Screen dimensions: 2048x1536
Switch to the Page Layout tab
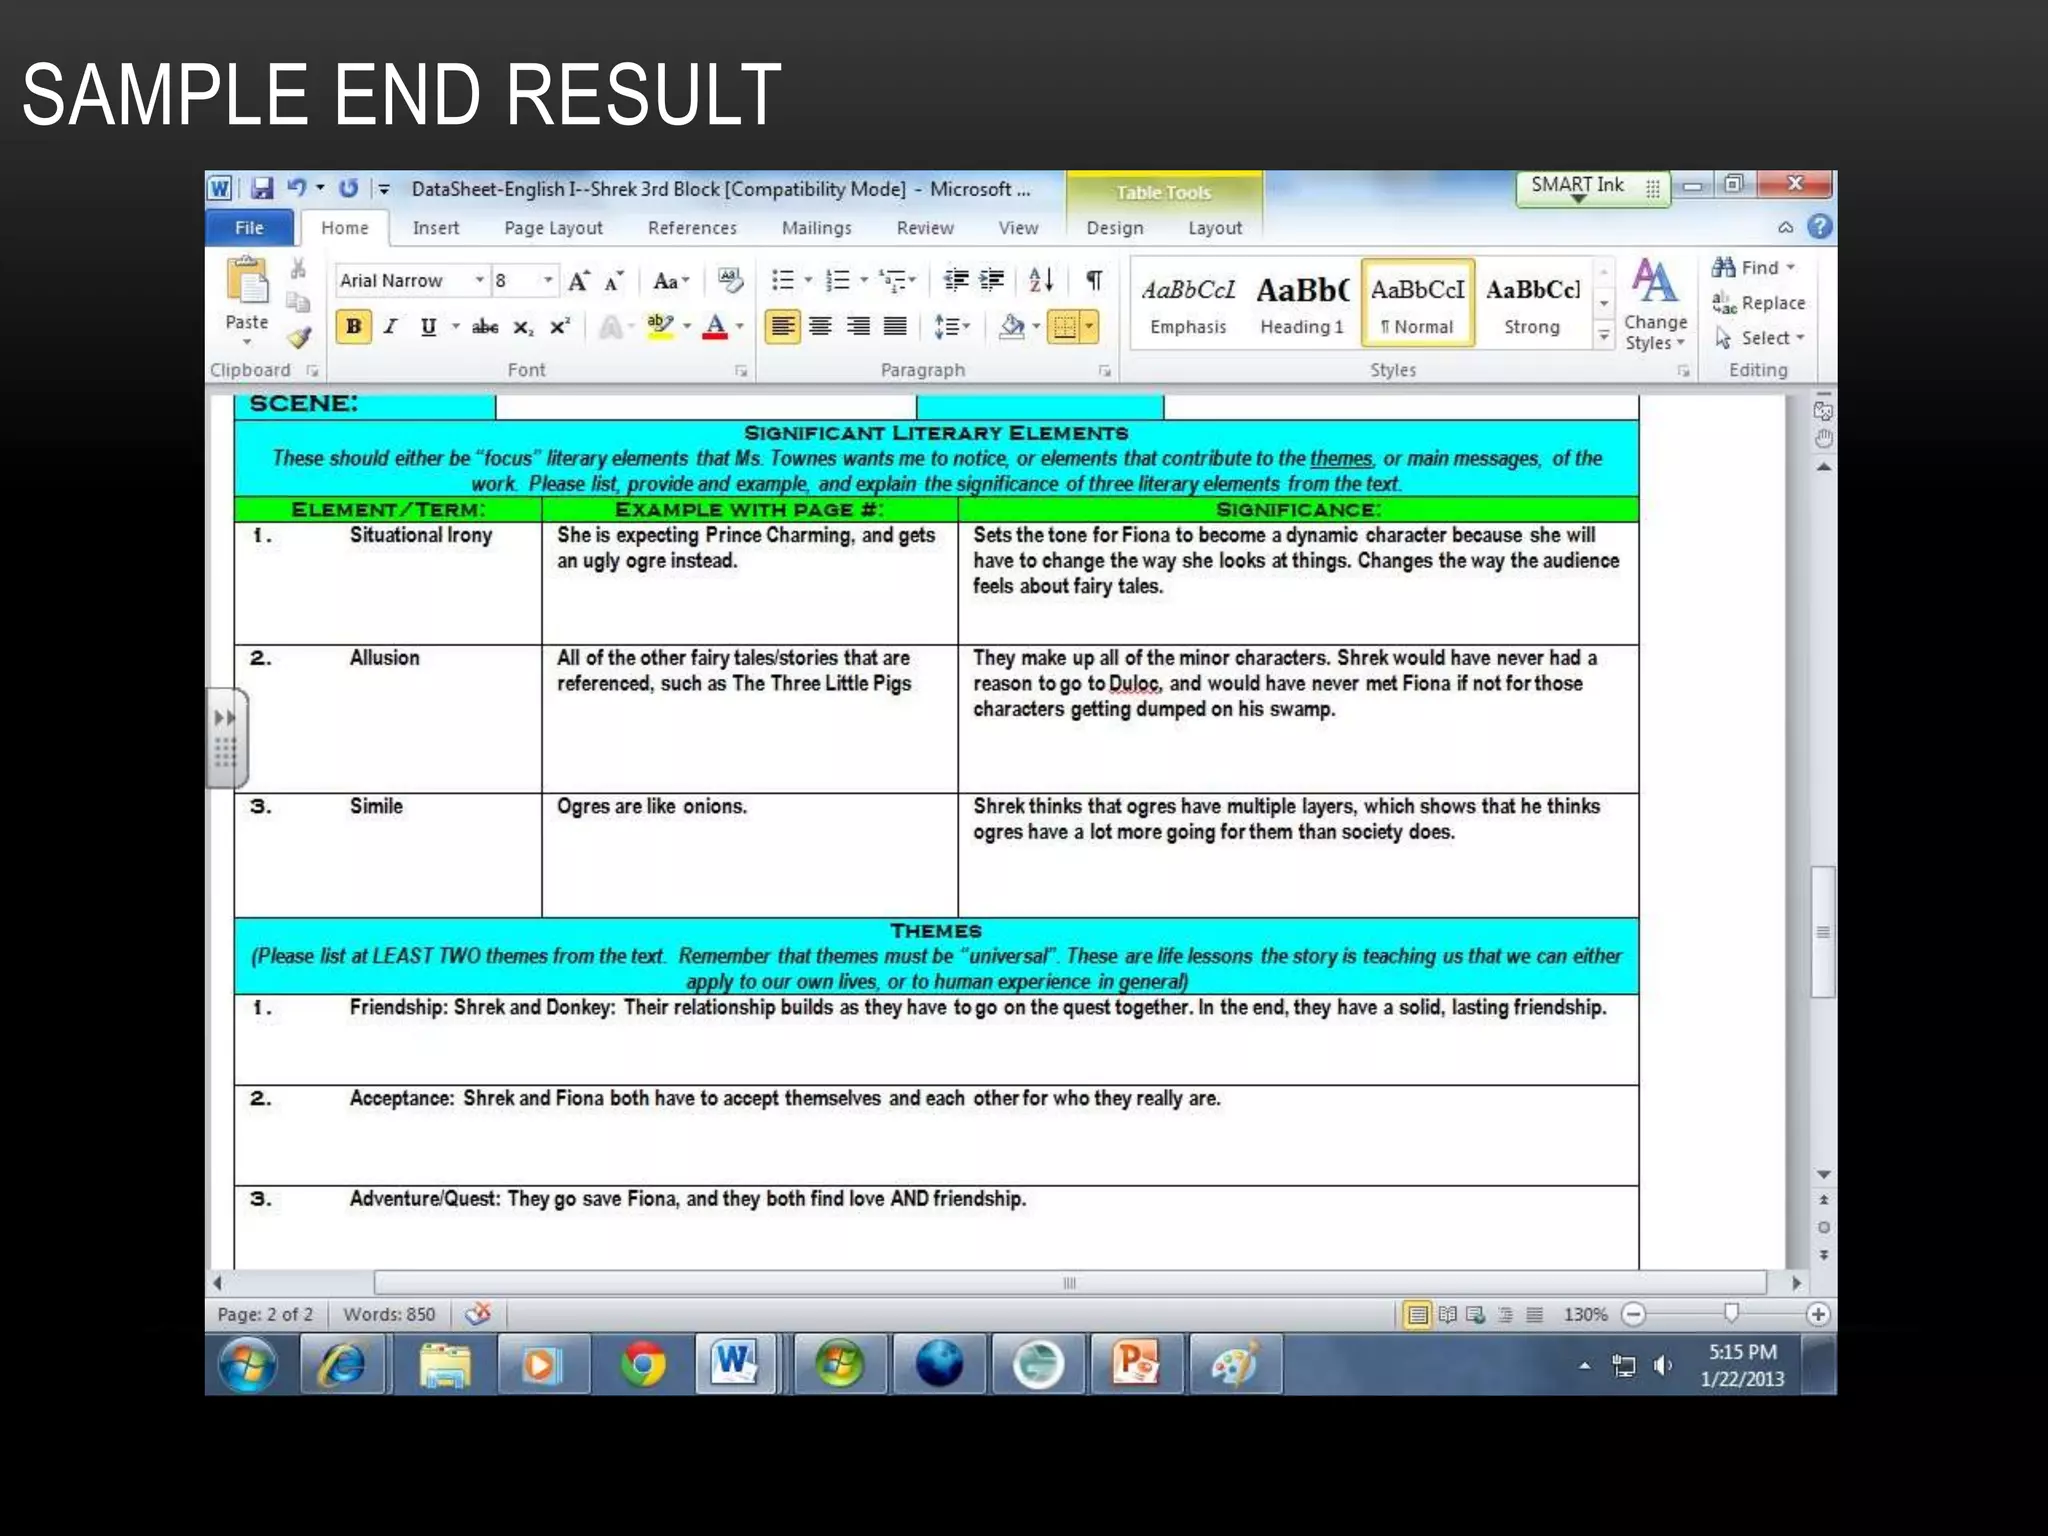553,228
